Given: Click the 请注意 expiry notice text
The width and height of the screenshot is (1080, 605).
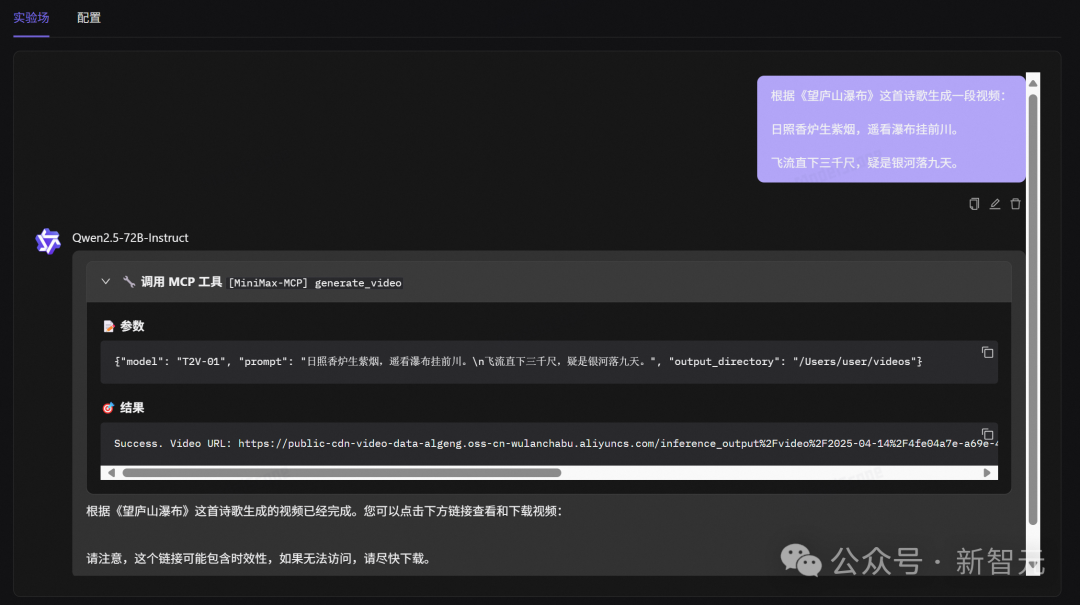Looking at the screenshot, I should coord(260,558).
